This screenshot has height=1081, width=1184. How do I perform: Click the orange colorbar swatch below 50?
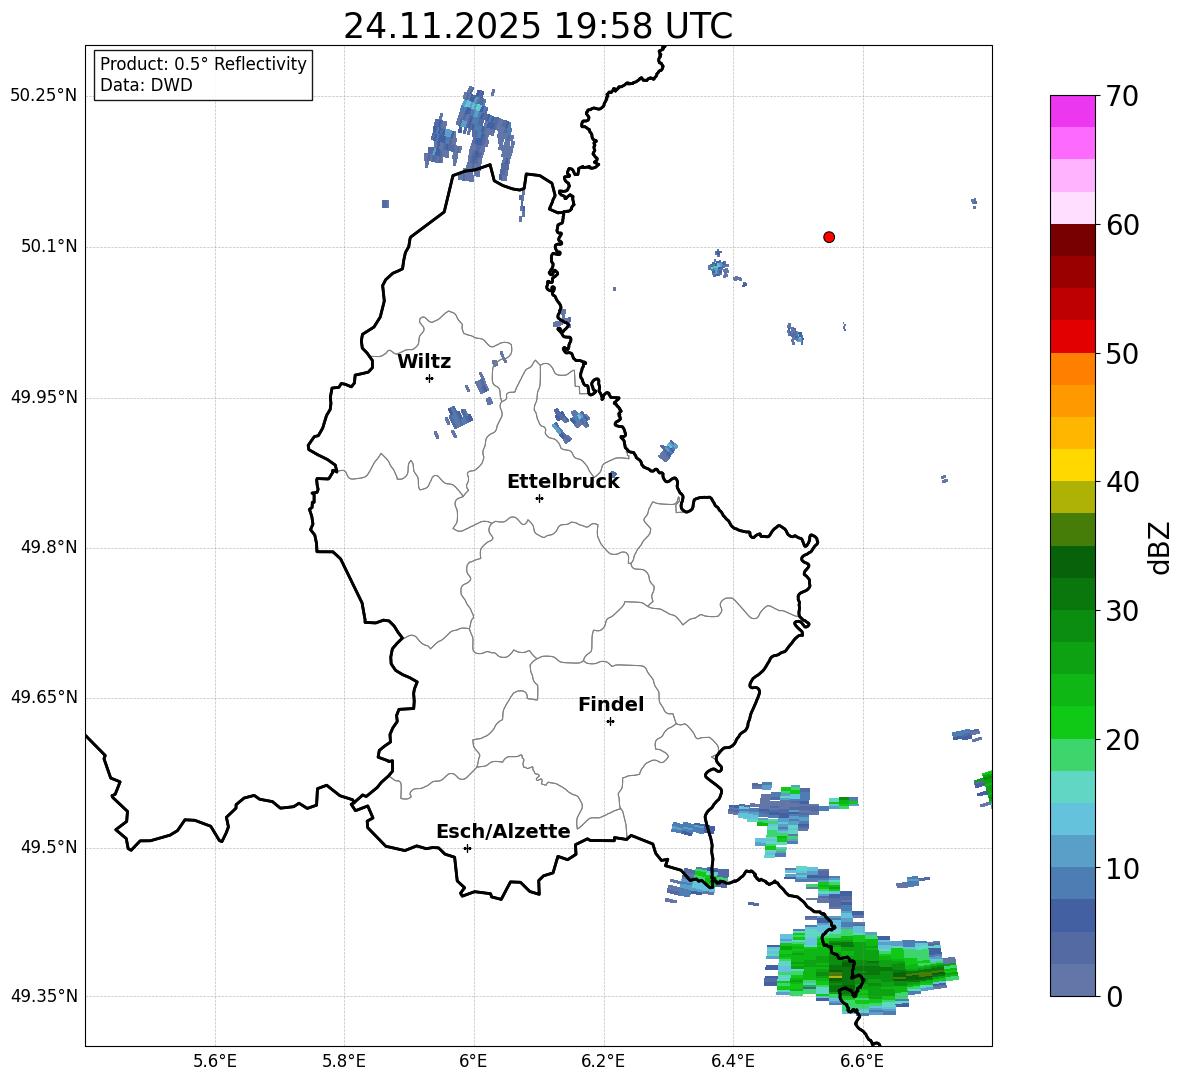[x=1072, y=369]
